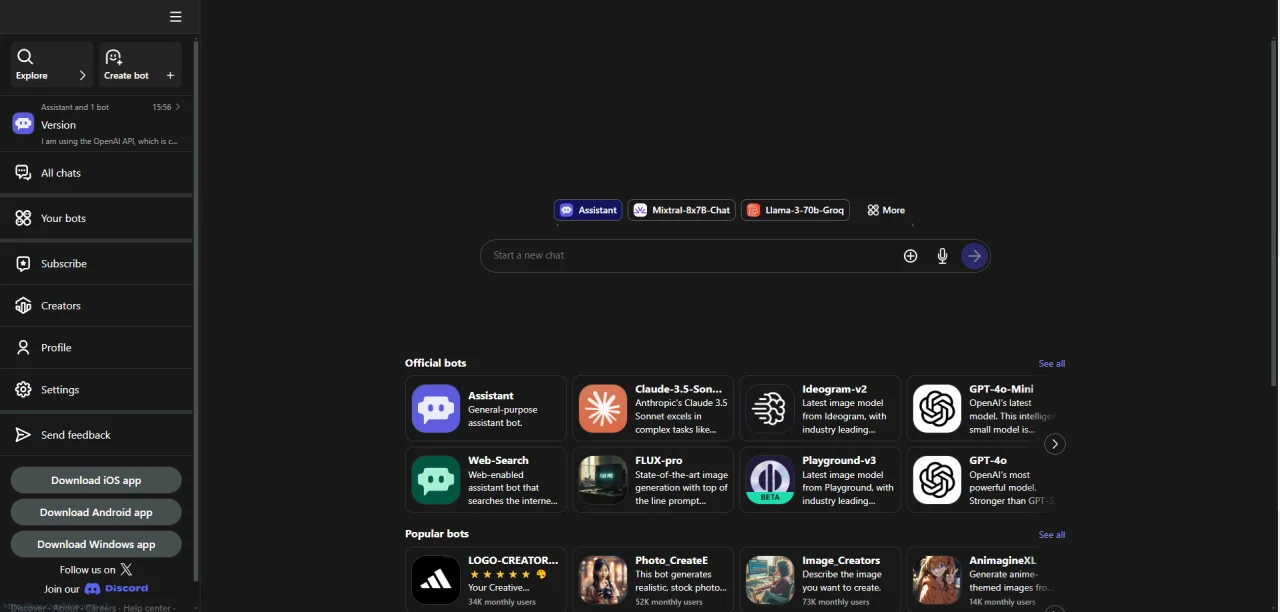Click the Creators icon
The image size is (1280, 612).
click(x=23, y=306)
